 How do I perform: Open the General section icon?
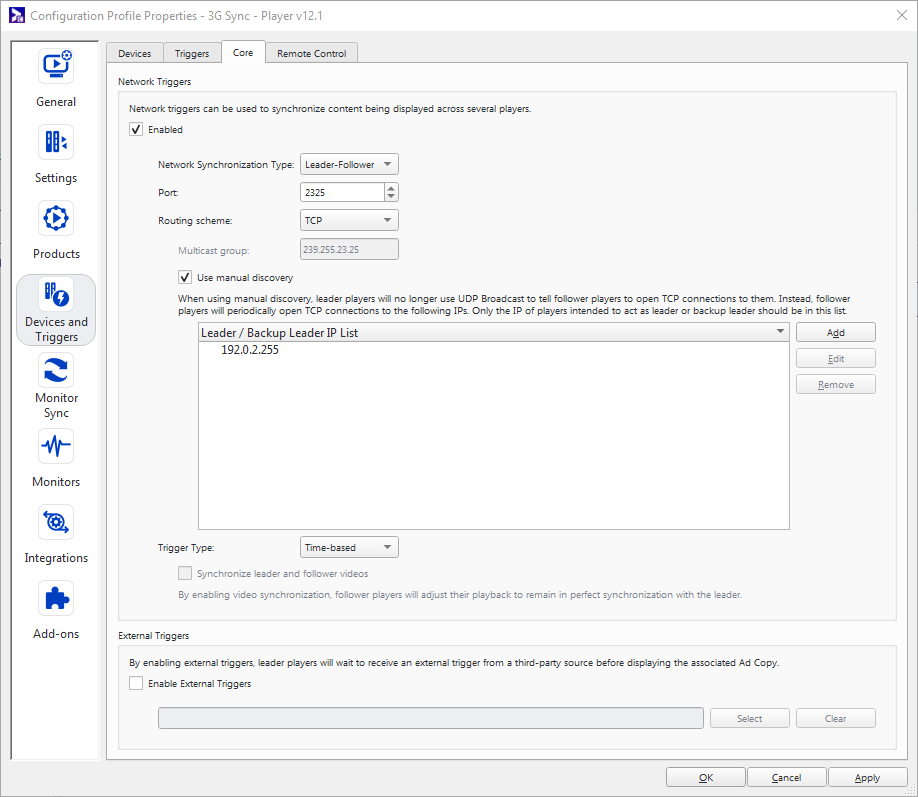[56, 66]
